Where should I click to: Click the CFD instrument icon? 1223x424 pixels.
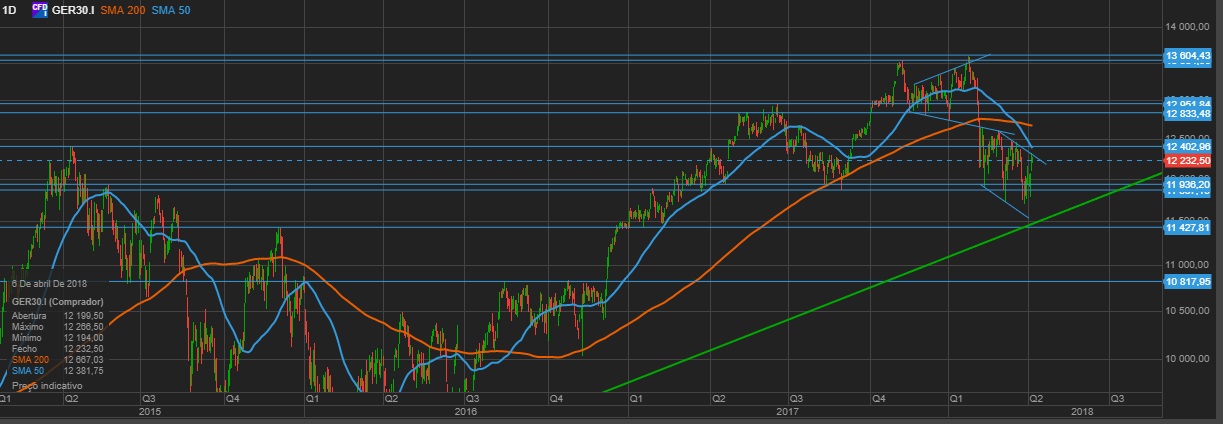click(x=40, y=8)
